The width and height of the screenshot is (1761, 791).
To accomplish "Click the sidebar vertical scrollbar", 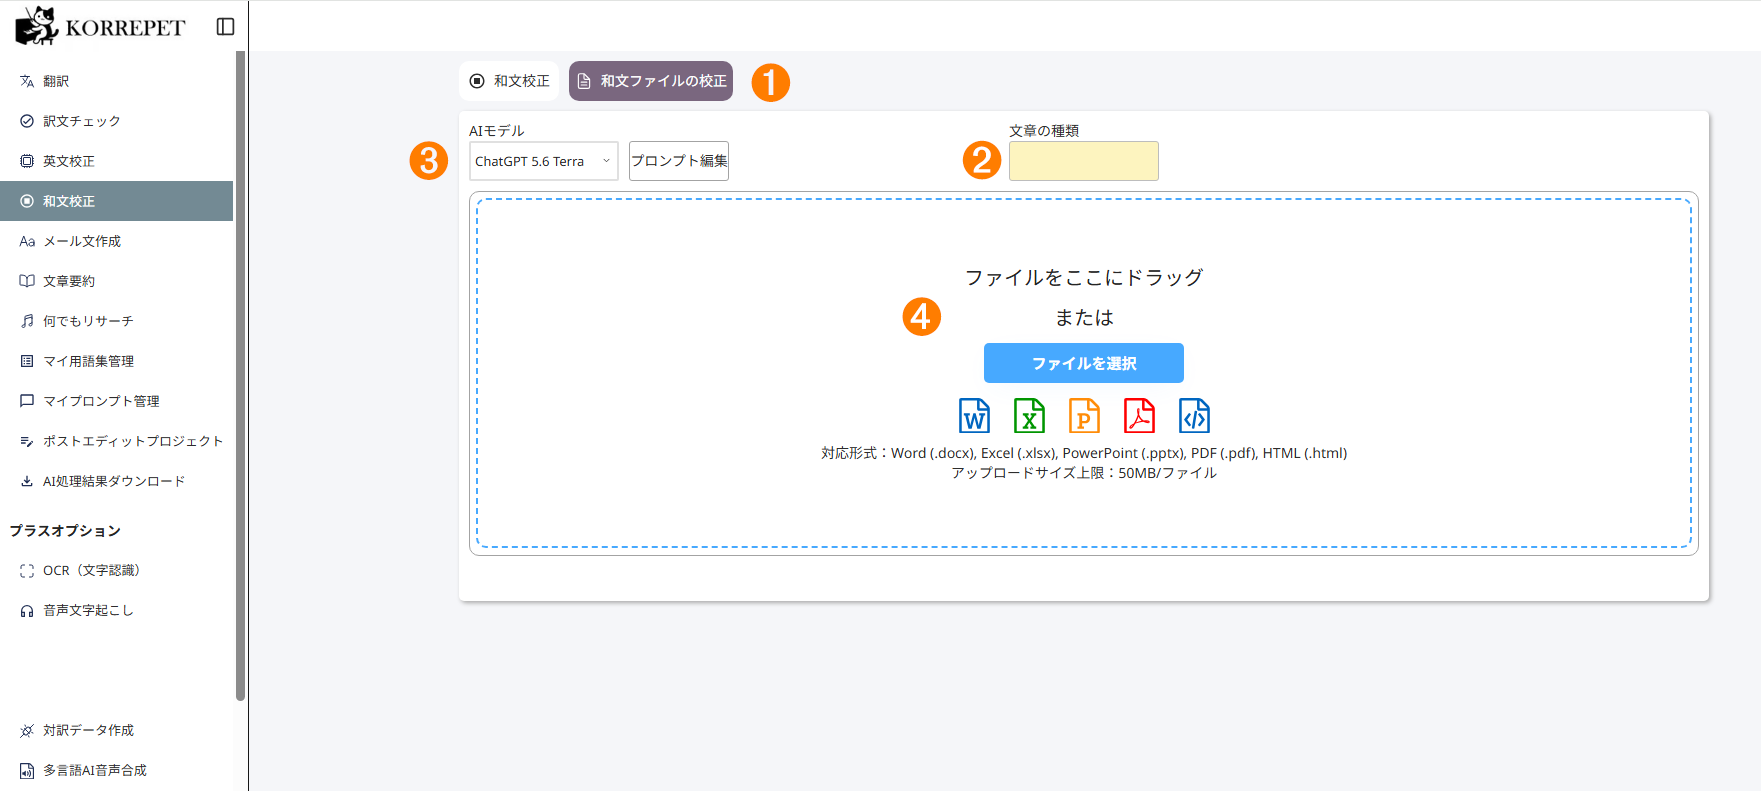I will (x=240, y=376).
